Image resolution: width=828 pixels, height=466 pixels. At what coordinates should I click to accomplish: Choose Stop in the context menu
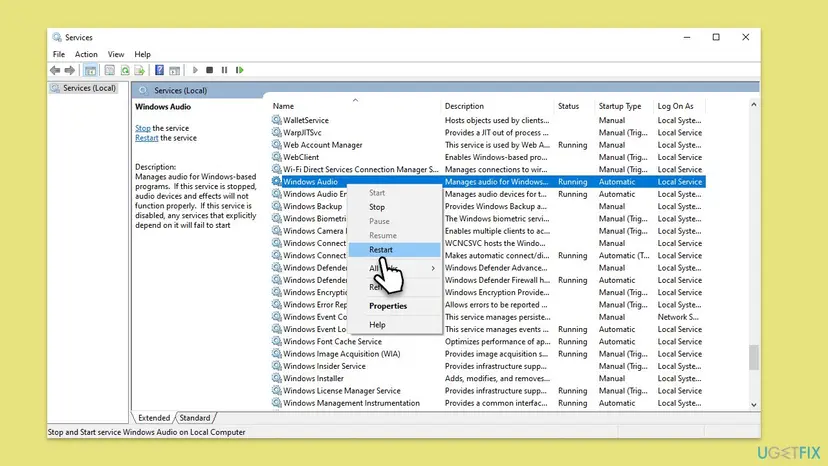coord(394,207)
